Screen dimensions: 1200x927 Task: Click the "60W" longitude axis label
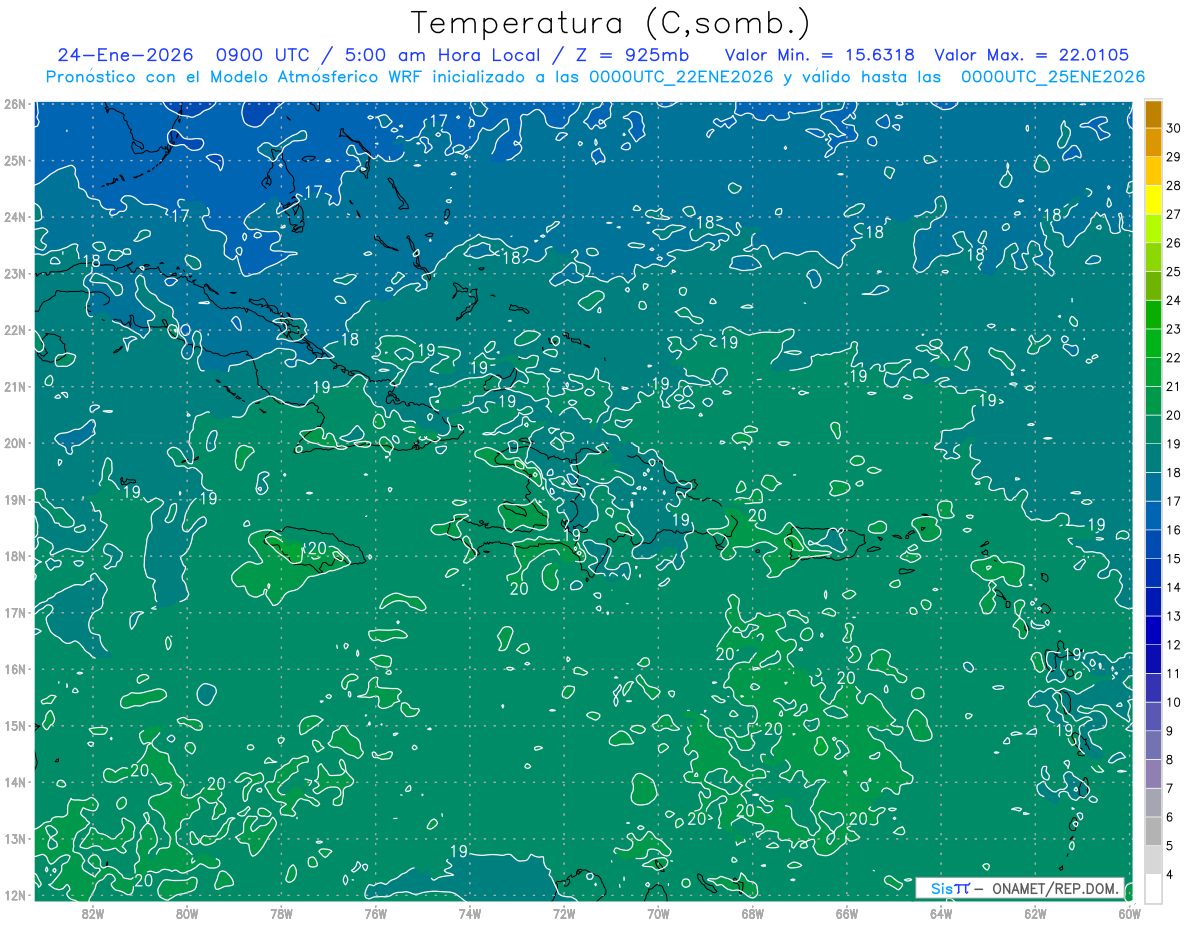[x=1129, y=912]
